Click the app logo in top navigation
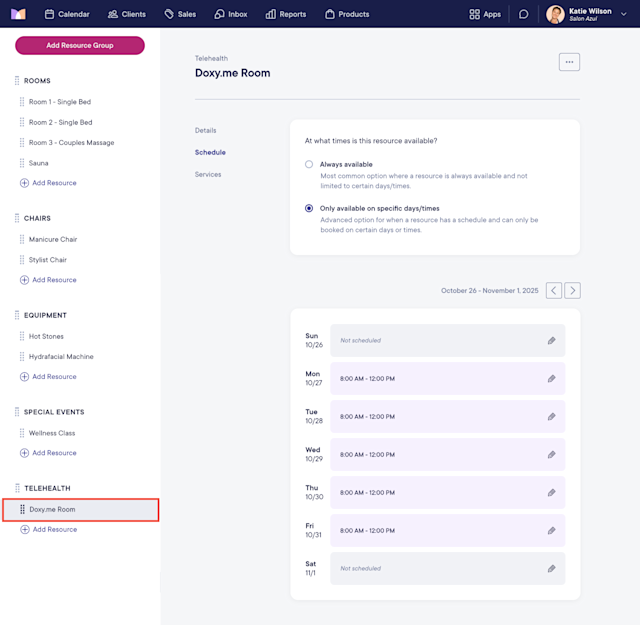The width and height of the screenshot is (640, 625). pos(18,14)
